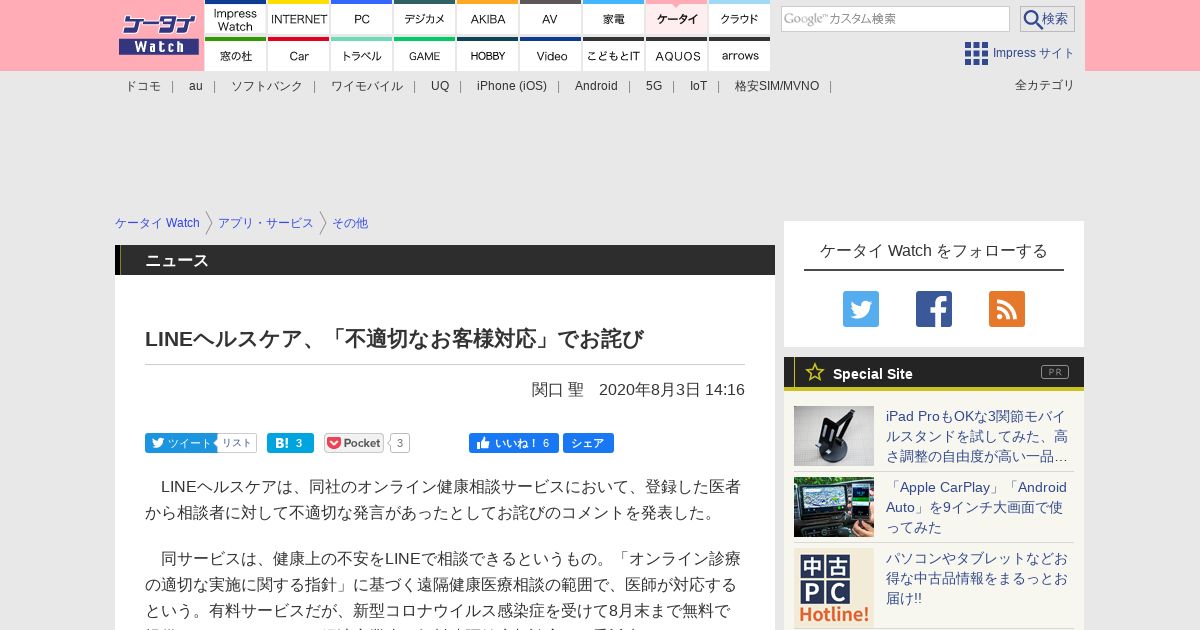
Task: Open the Ketai Watch site logo
Action: pyautogui.click(x=159, y=35)
